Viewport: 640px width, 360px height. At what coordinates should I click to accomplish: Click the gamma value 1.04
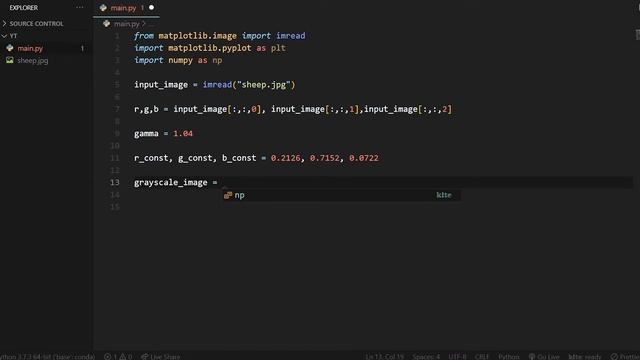click(x=183, y=133)
